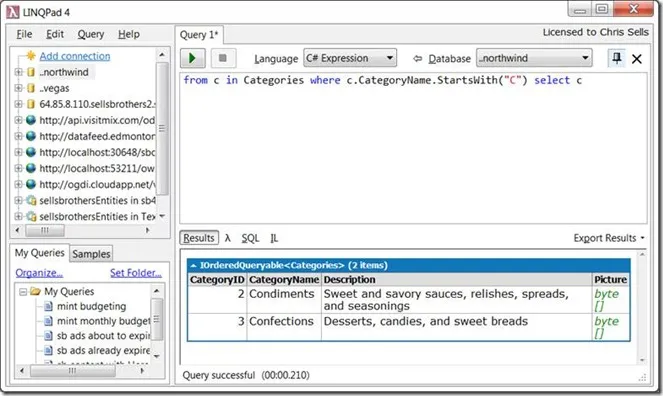Screen dimensions: 663x396
Task: Click the file icon of sb ads already expired
Action: 49,350
